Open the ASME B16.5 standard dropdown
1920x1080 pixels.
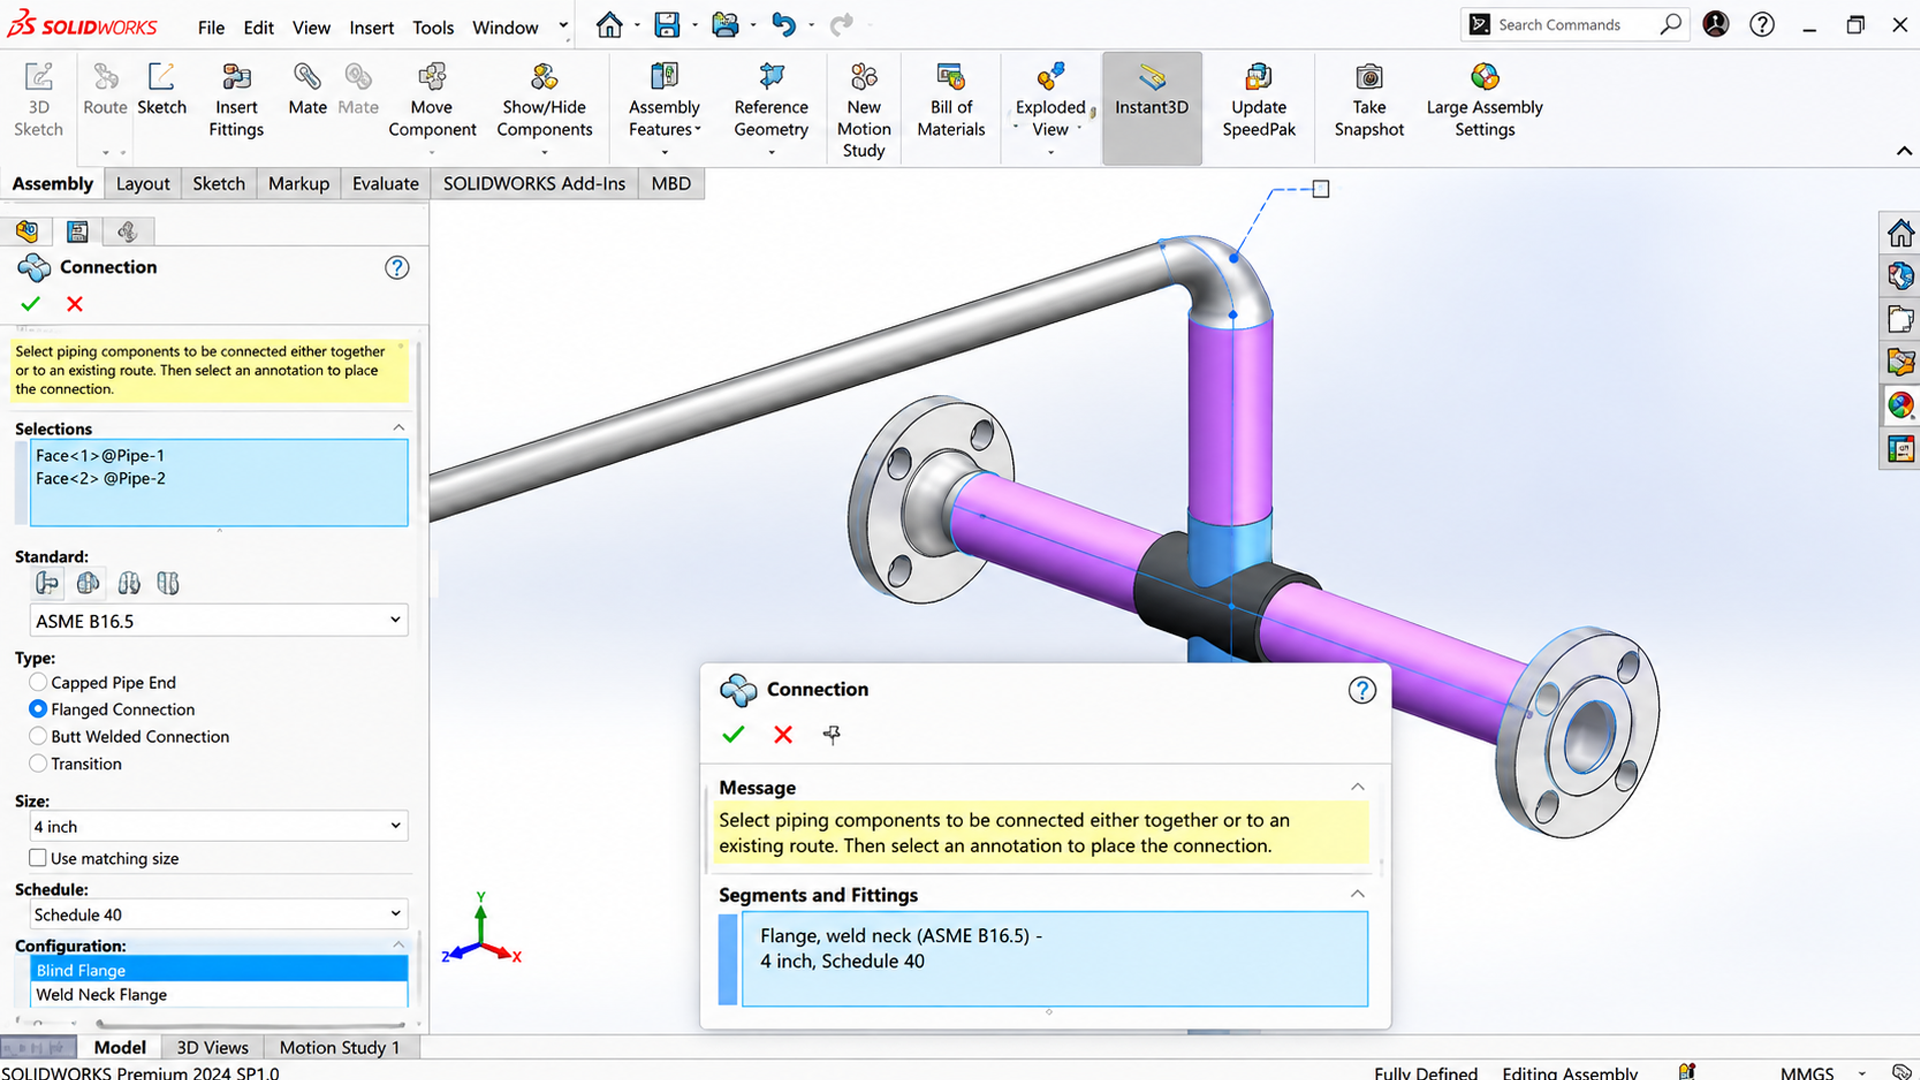point(219,620)
